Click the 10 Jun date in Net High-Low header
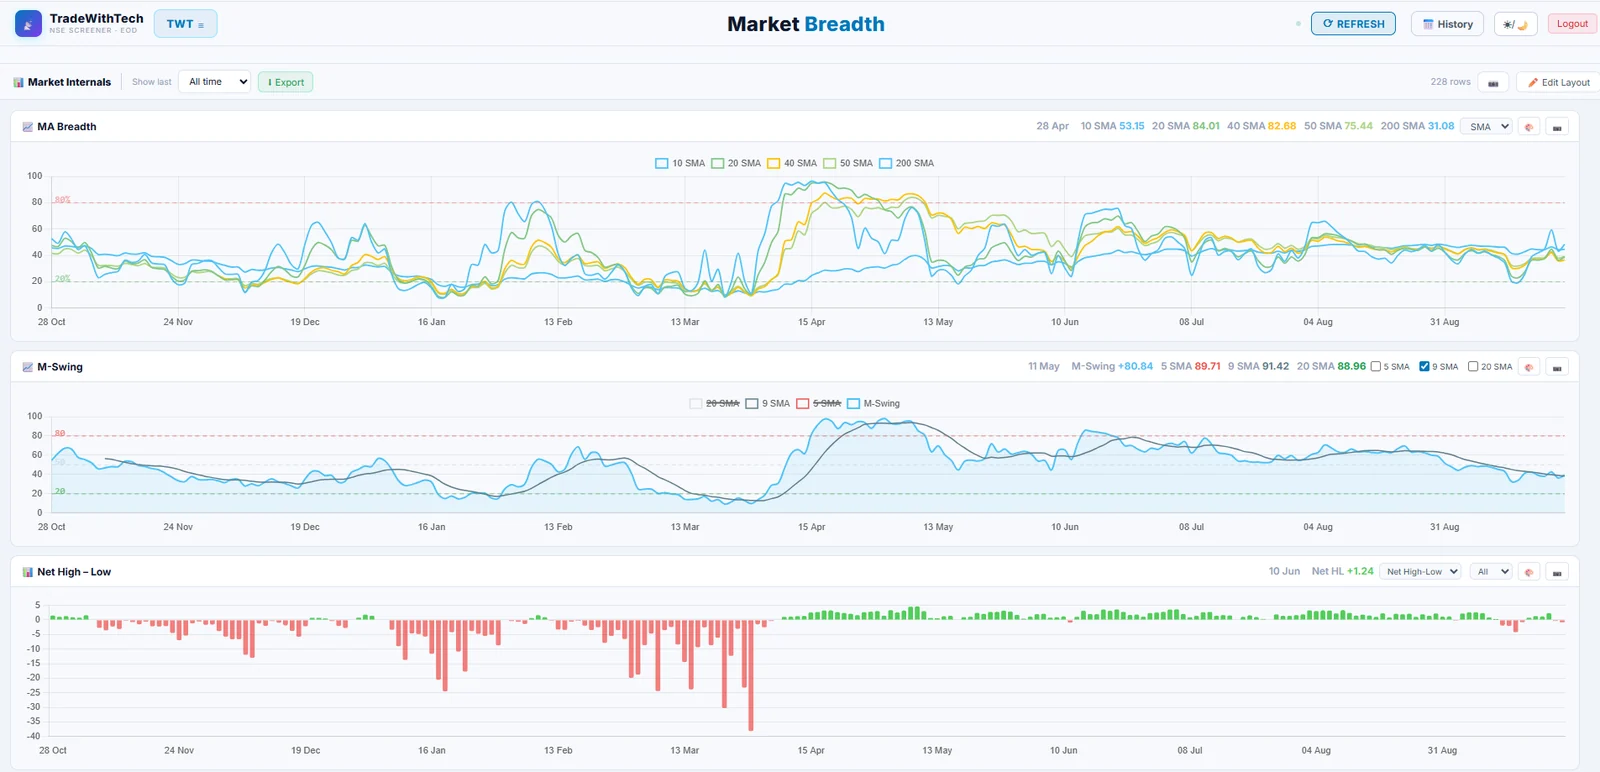The height and width of the screenshot is (772, 1600). (x=1284, y=571)
